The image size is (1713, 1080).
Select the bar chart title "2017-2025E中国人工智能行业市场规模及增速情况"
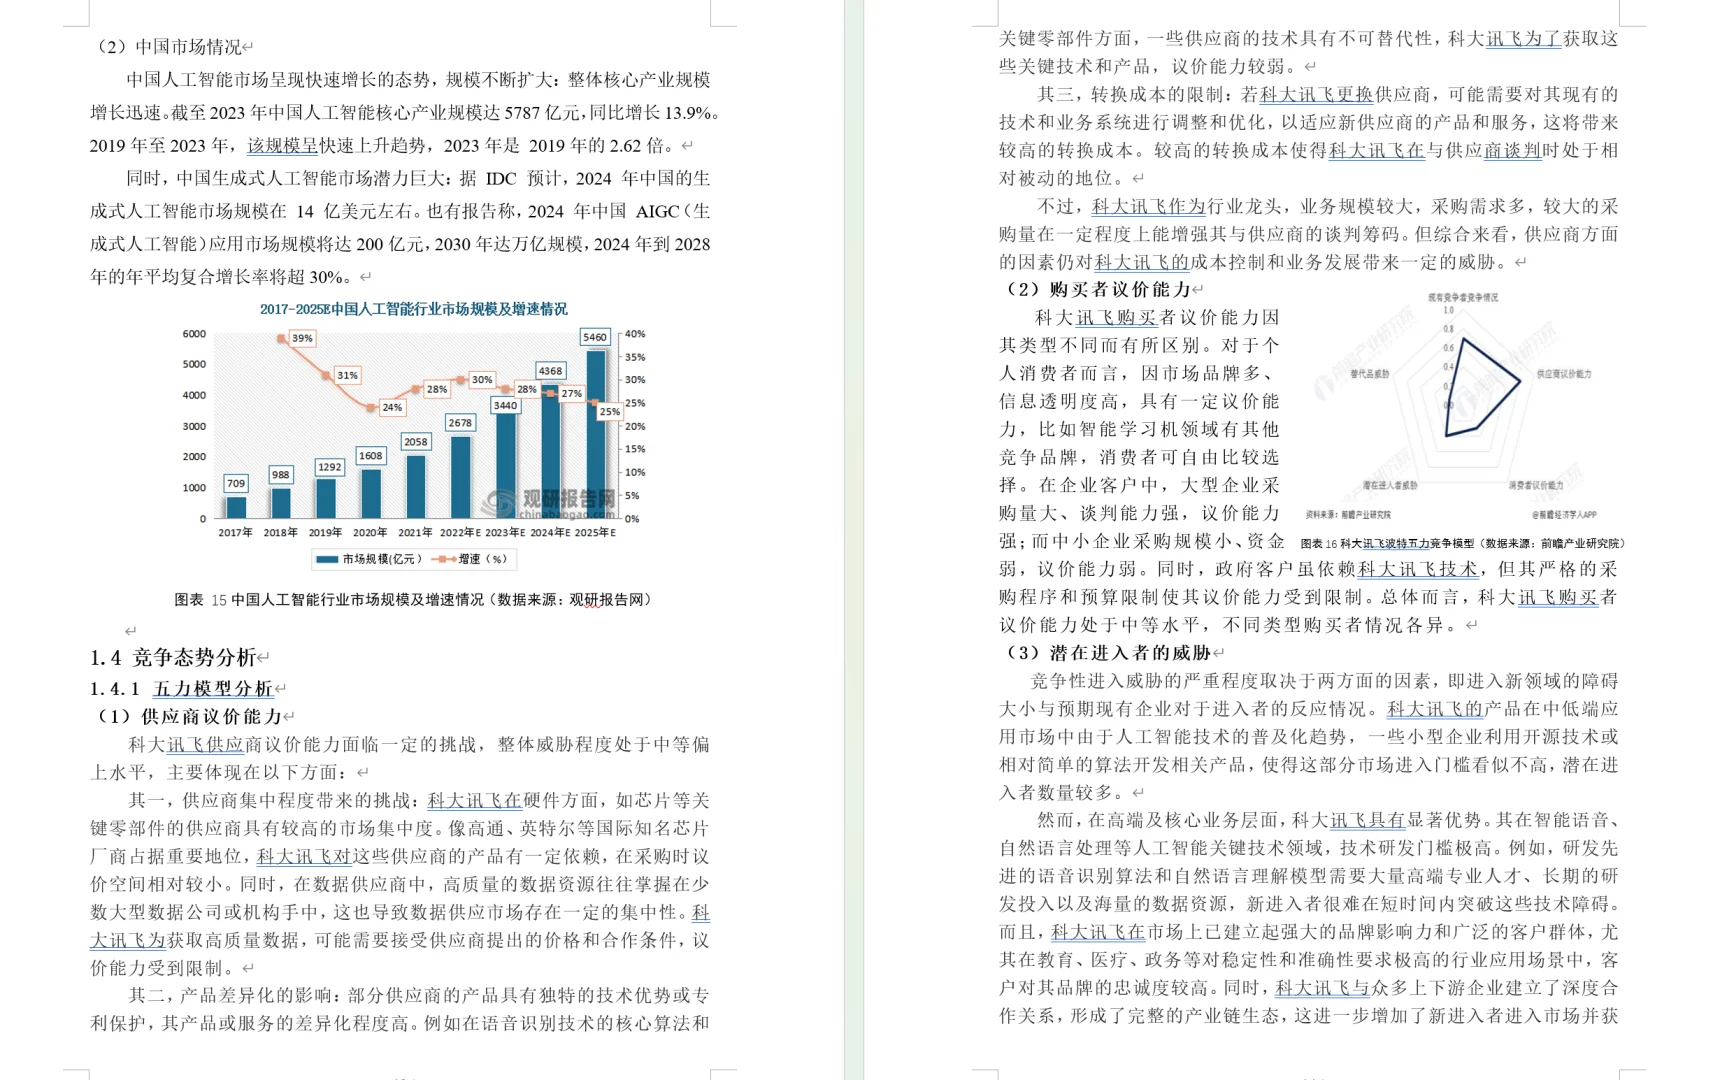pos(414,309)
